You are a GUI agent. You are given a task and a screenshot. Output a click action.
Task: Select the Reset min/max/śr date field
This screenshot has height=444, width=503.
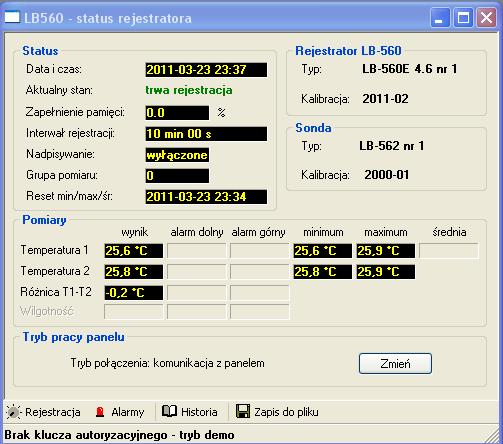(x=206, y=197)
